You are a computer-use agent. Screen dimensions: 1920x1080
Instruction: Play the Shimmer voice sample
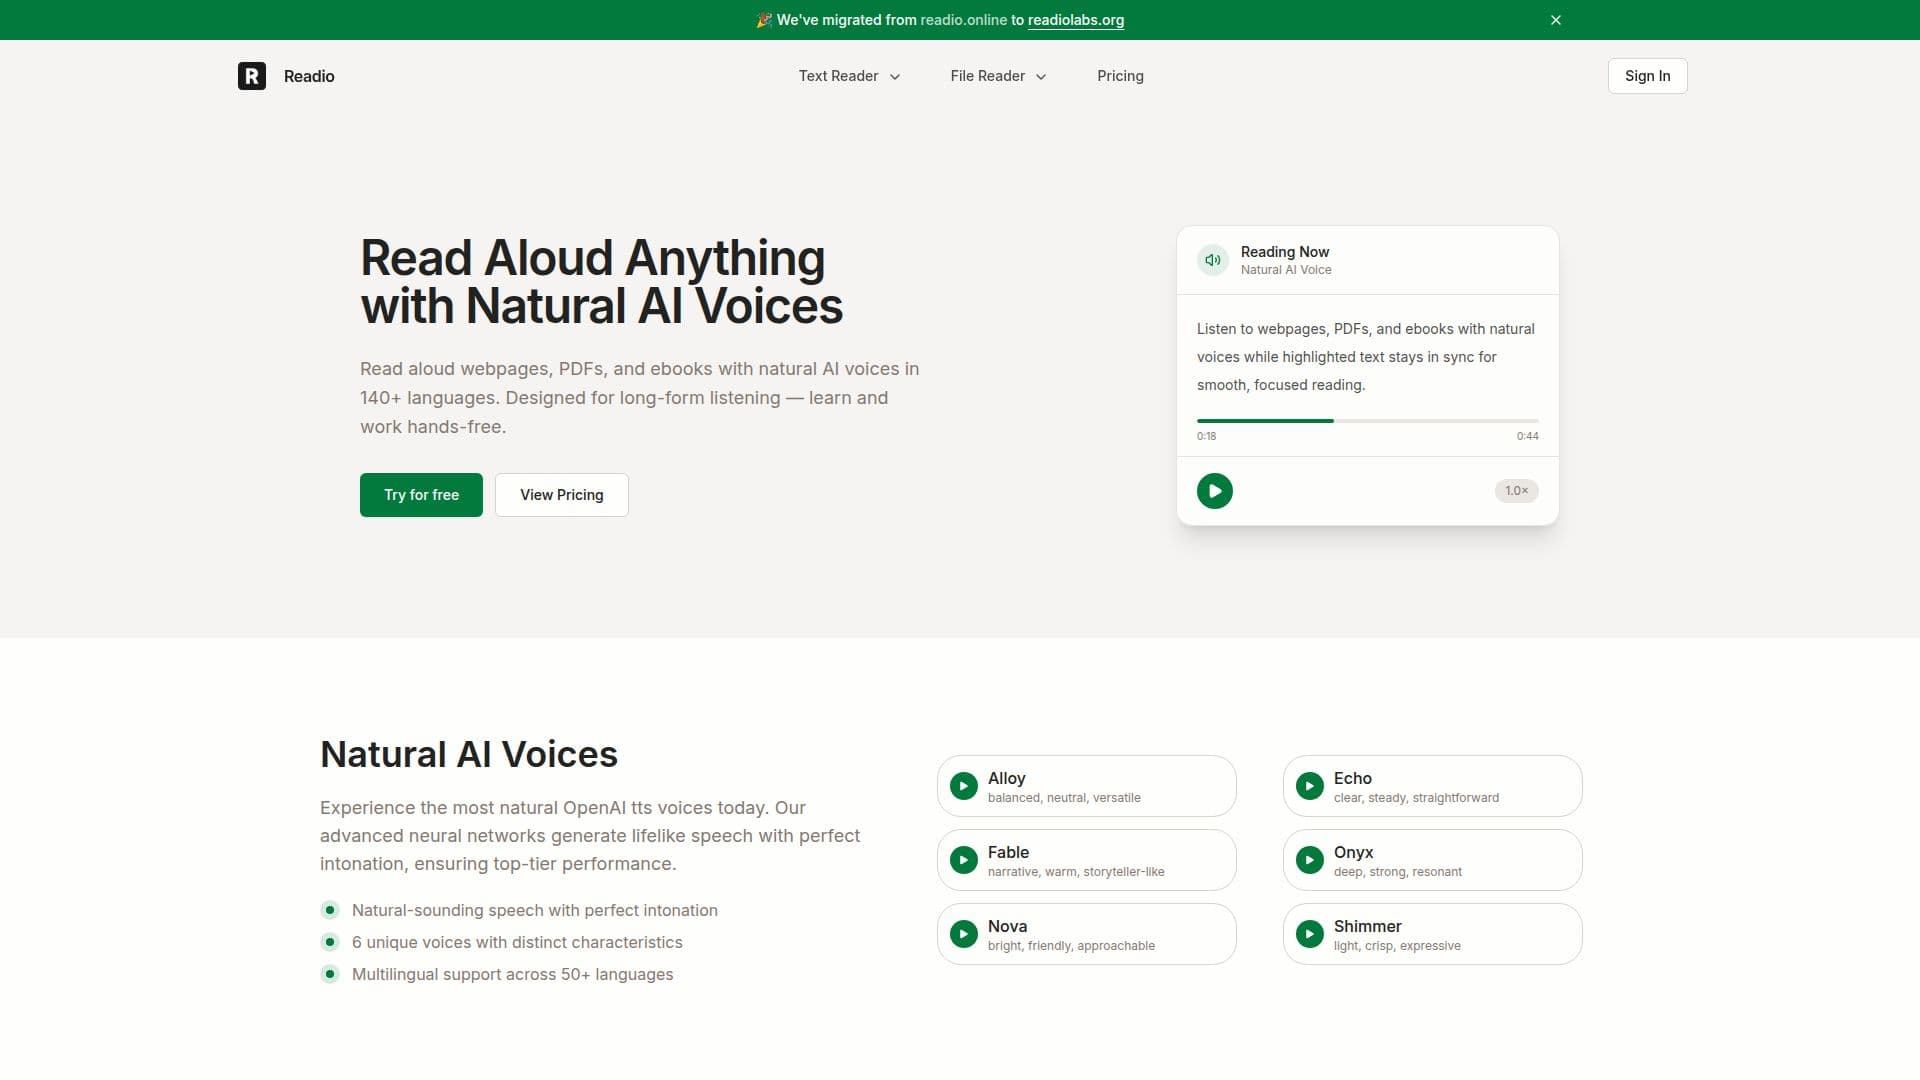(x=1310, y=934)
